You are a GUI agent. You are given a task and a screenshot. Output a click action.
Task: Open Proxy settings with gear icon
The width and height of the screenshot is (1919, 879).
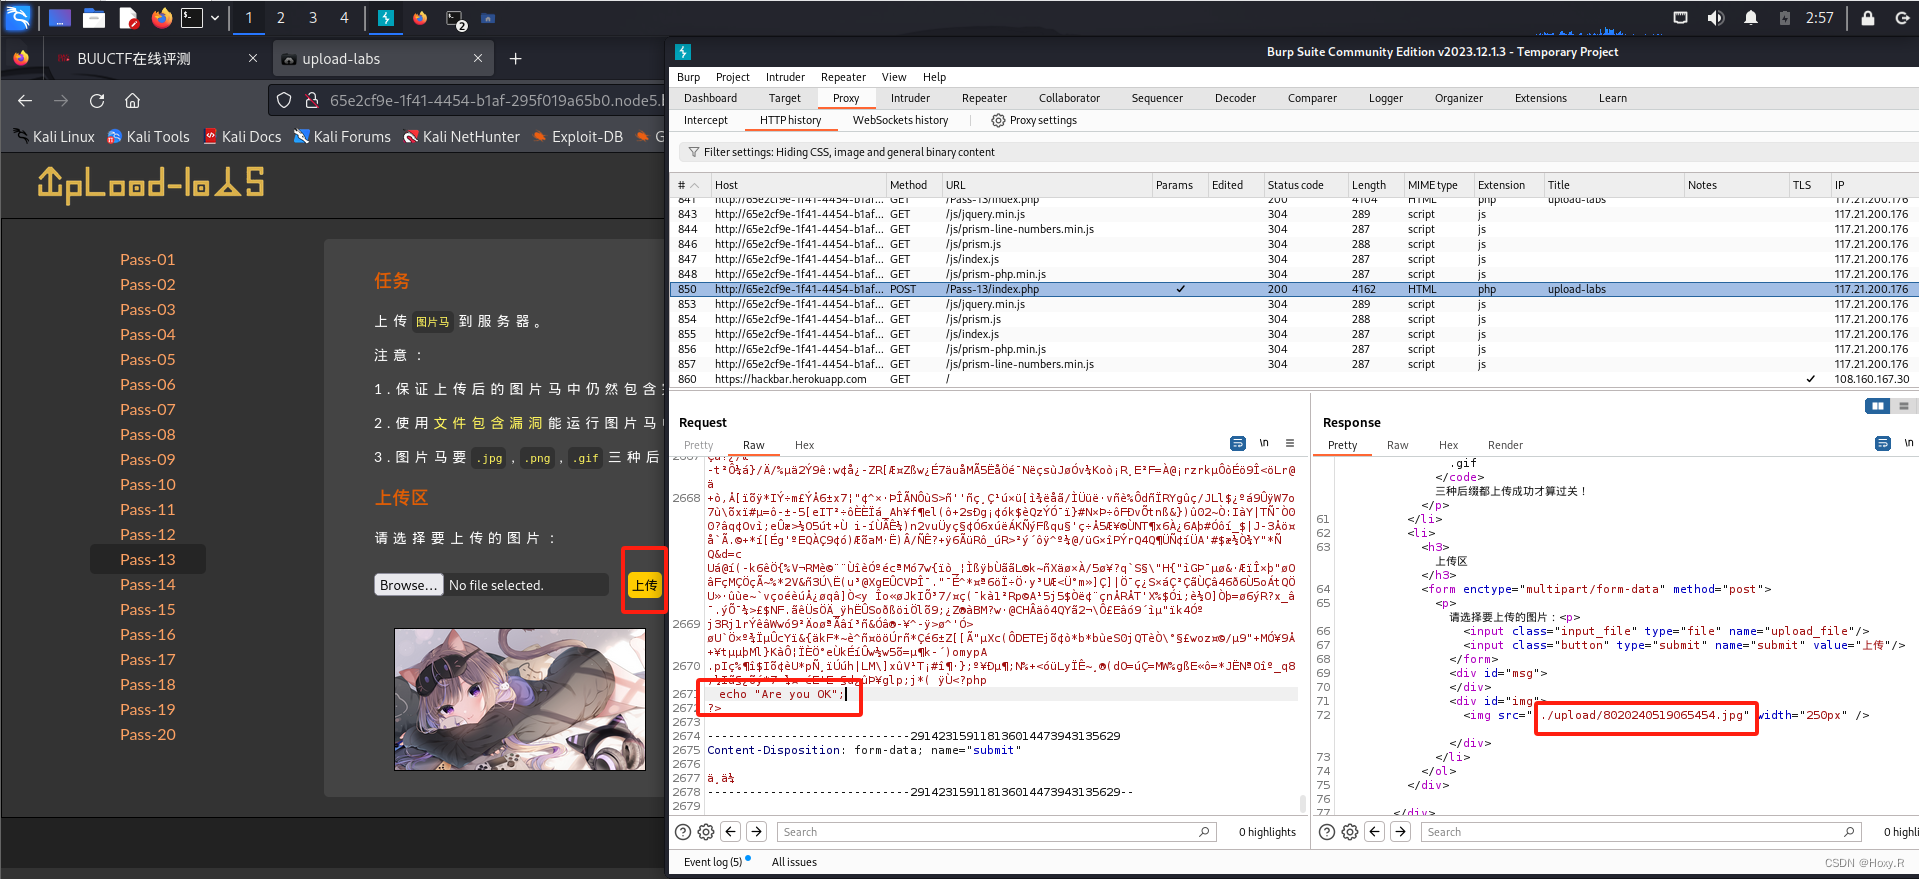coord(1034,120)
